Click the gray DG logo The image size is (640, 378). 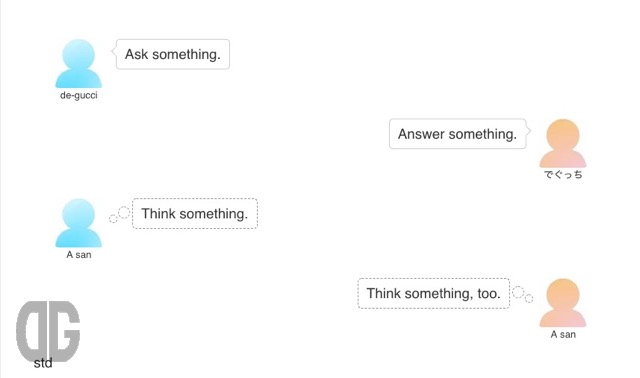tap(48, 331)
